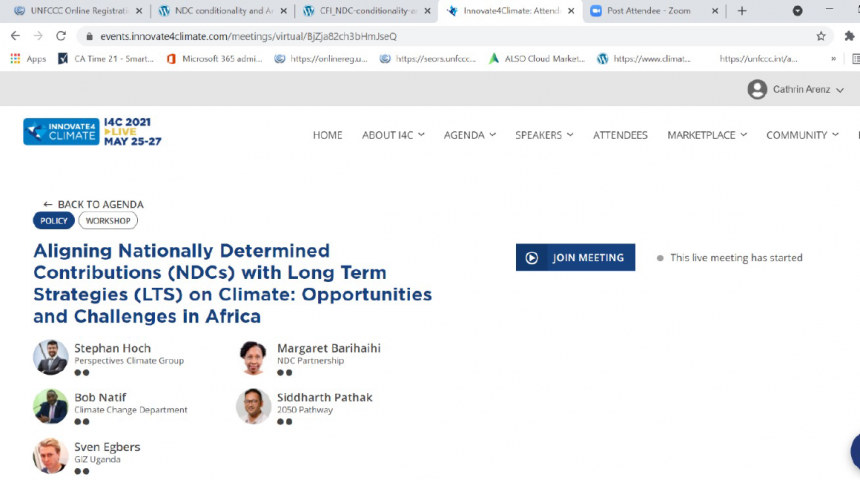Open the Microsoft 365 admin bookmark
The image size is (860, 480).
214,59
